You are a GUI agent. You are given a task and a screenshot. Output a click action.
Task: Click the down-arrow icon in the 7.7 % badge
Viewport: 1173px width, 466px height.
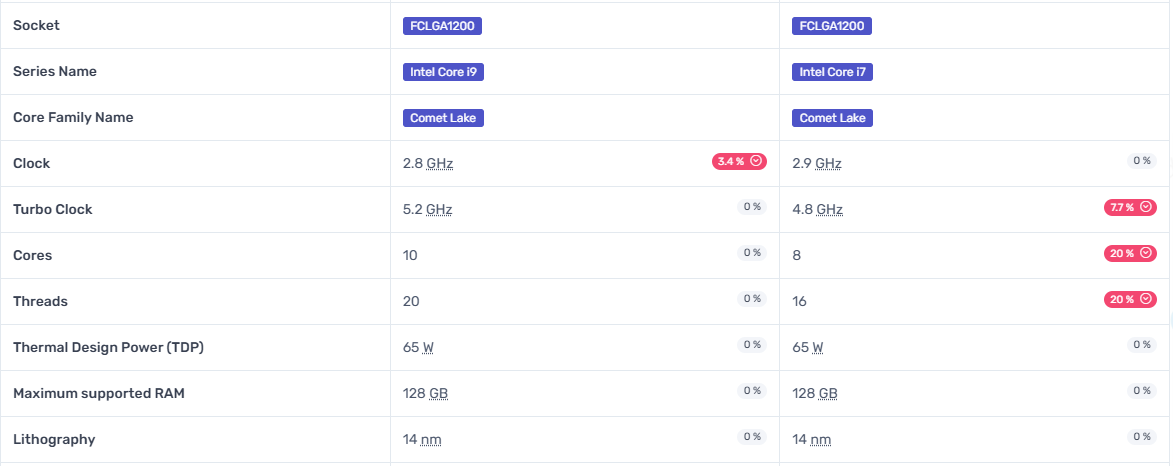1147,207
